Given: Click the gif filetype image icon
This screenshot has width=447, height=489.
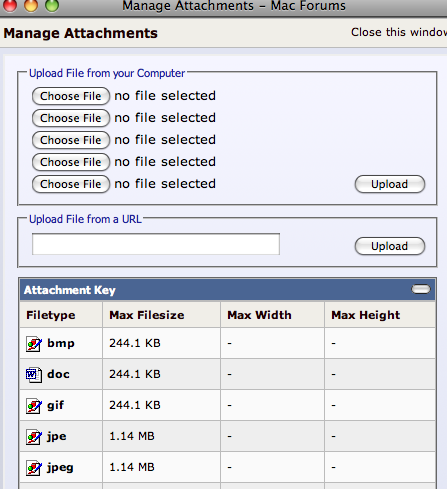Looking at the screenshot, I should [x=34, y=406].
